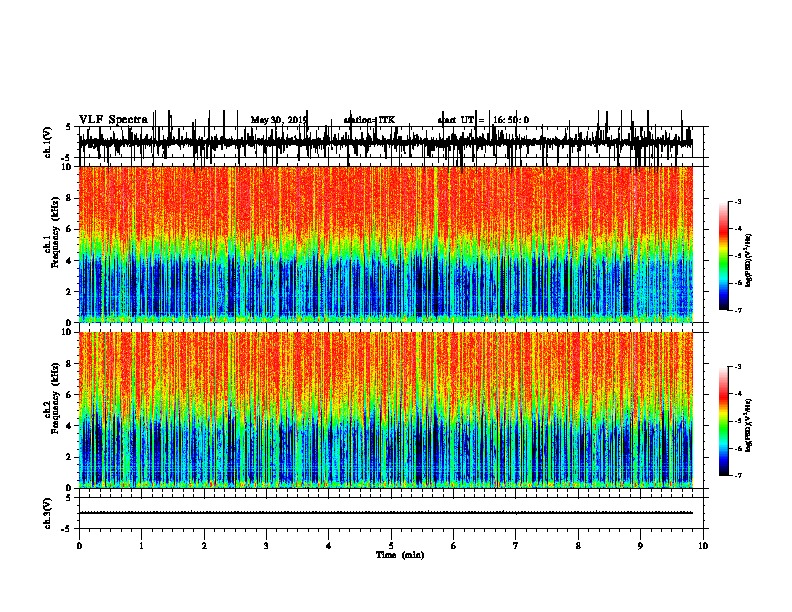Click time axis tick label '2'
Screen dimensions: 792x612
204,545
